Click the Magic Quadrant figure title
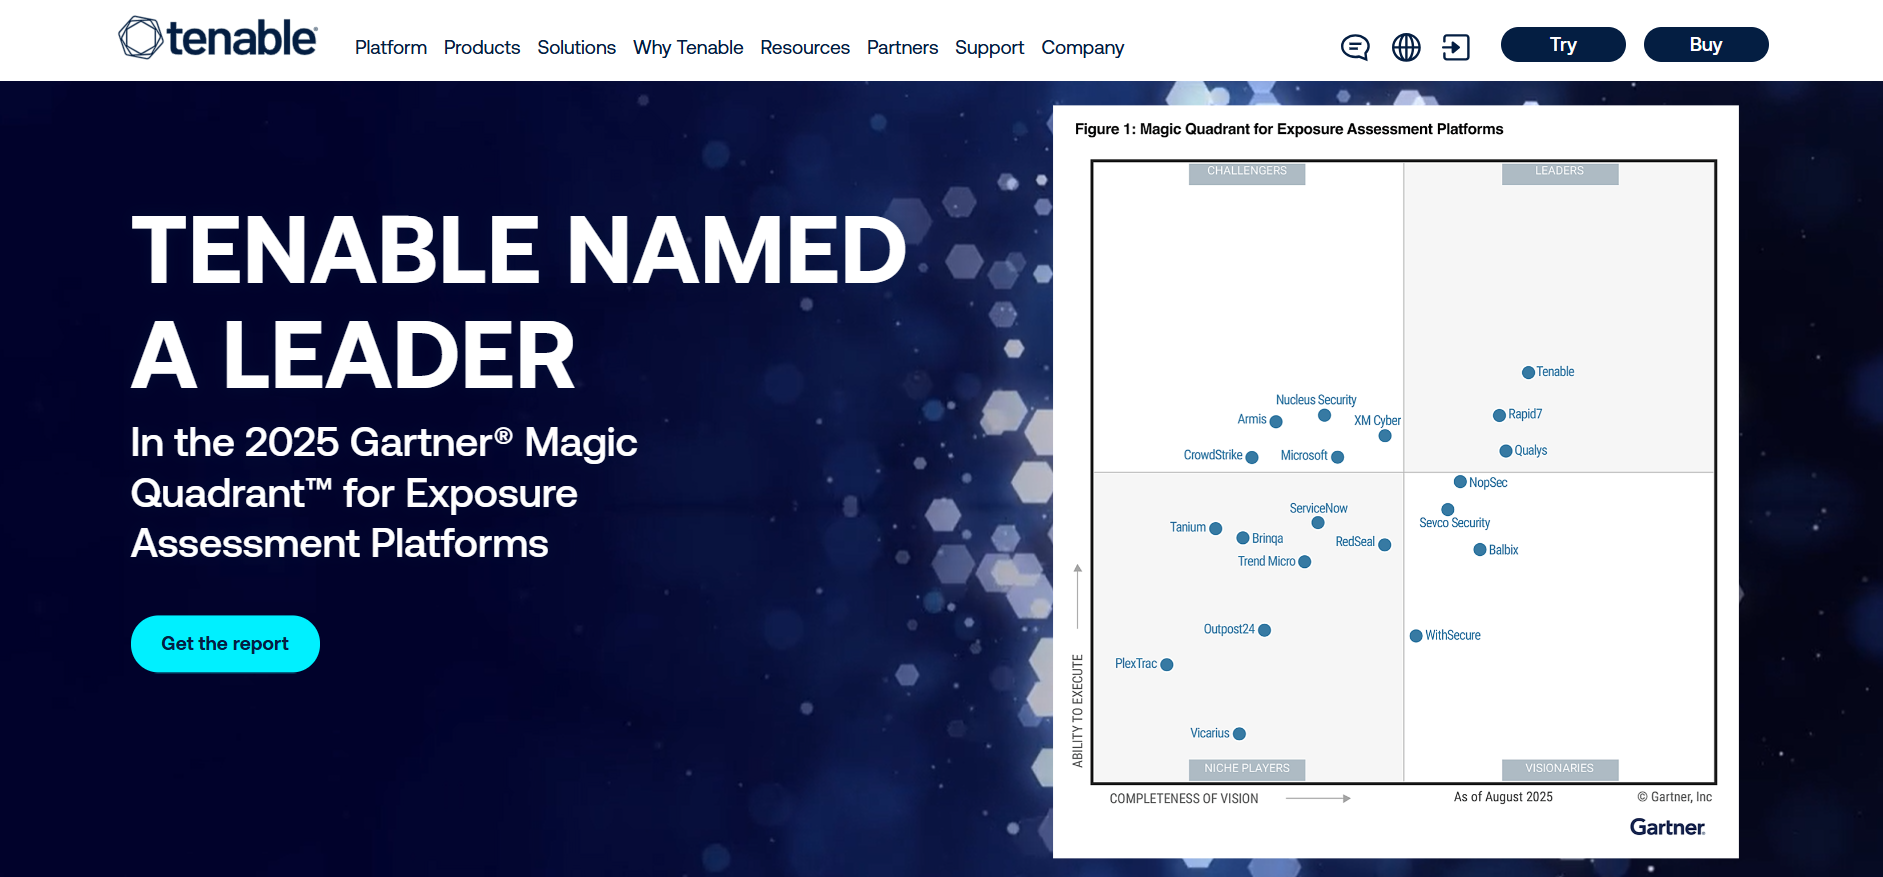 (x=1288, y=129)
